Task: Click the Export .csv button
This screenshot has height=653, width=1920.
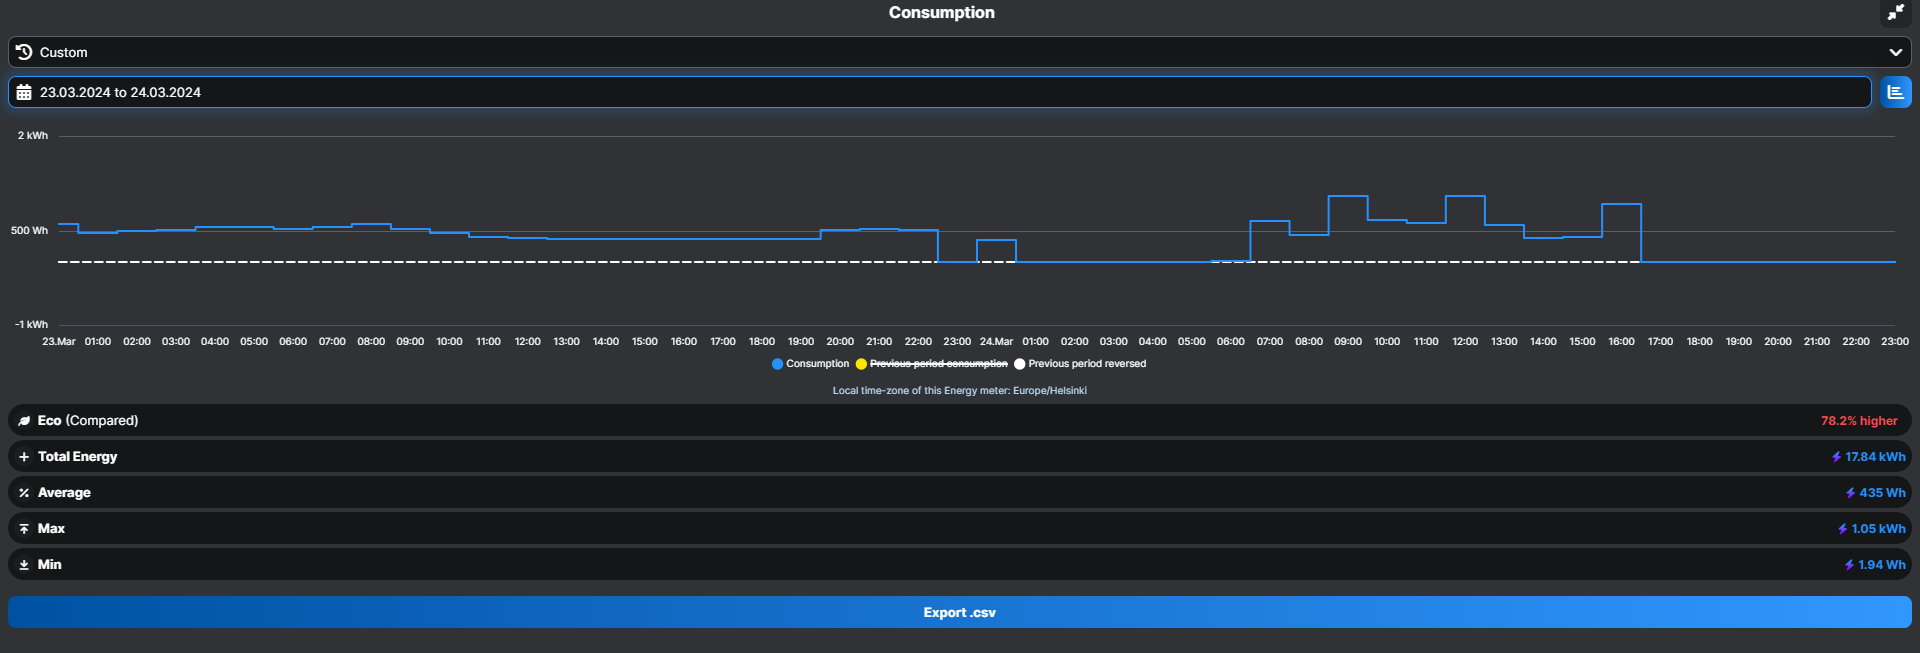Action: [x=959, y=612]
